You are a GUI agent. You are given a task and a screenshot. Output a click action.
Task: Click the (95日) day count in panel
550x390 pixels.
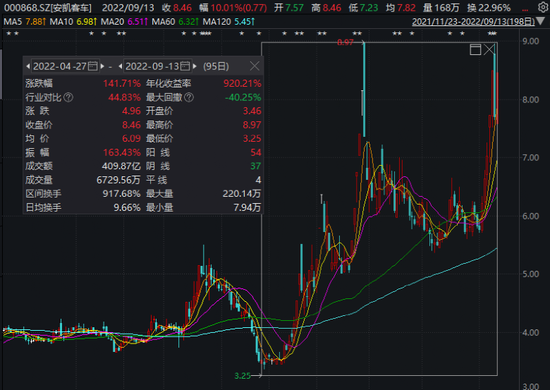point(216,66)
